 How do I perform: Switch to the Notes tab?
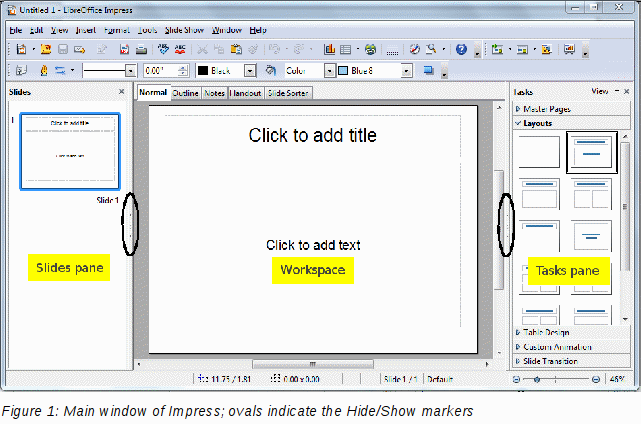(215, 93)
